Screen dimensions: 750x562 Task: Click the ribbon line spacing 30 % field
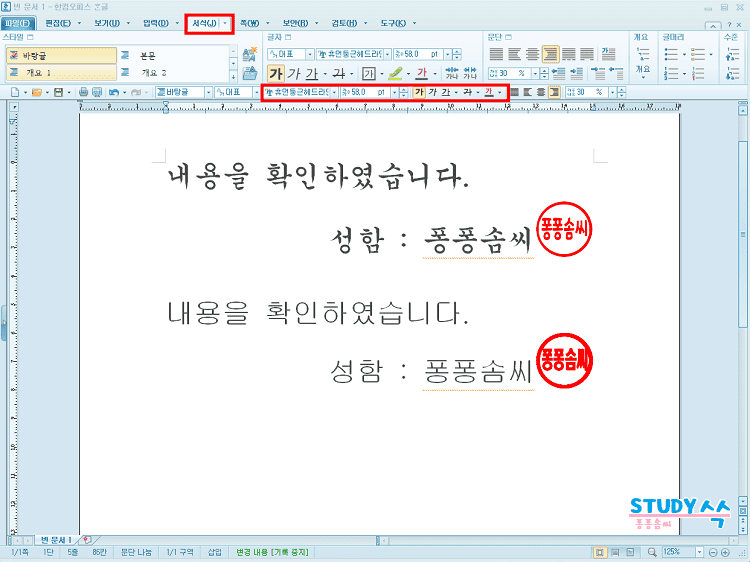point(509,73)
